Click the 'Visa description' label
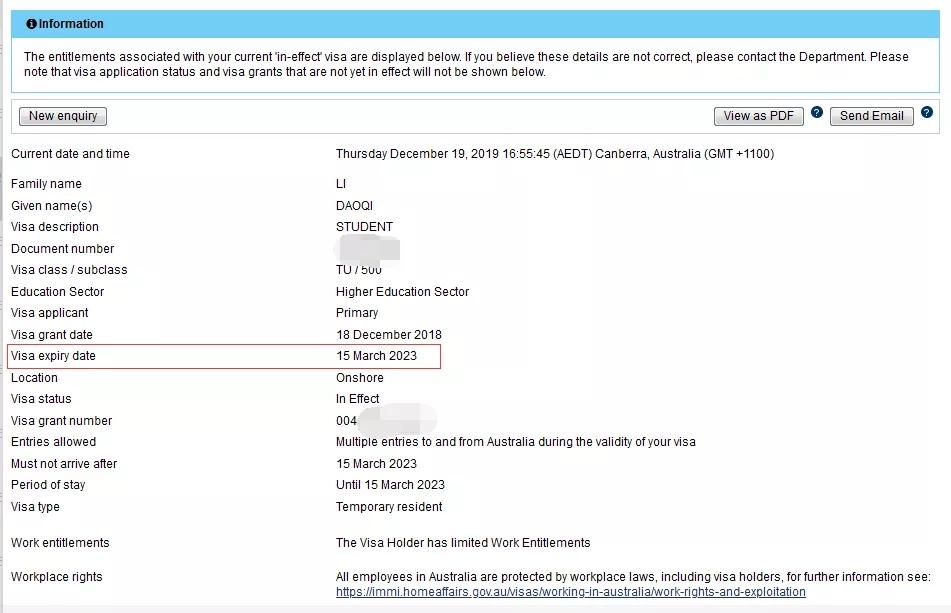The width and height of the screenshot is (951, 613). [55, 227]
